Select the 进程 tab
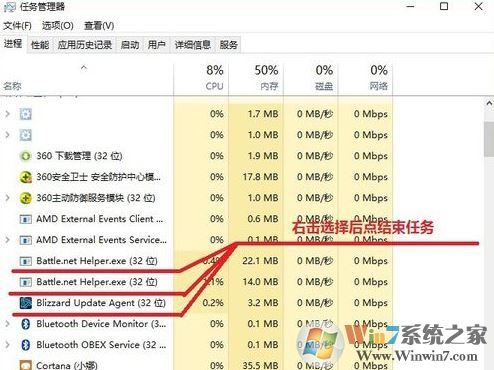The image size is (494, 370). coord(13,44)
